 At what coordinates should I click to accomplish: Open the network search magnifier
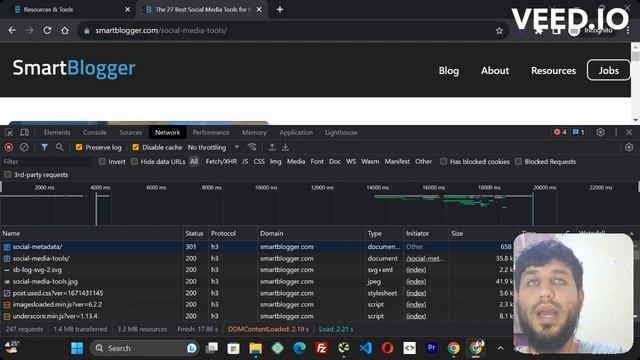tap(60, 147)
